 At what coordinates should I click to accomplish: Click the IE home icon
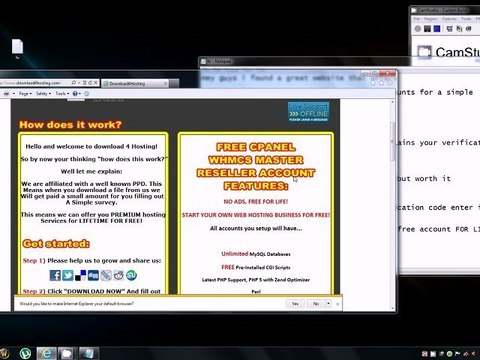tap(373, 83)
